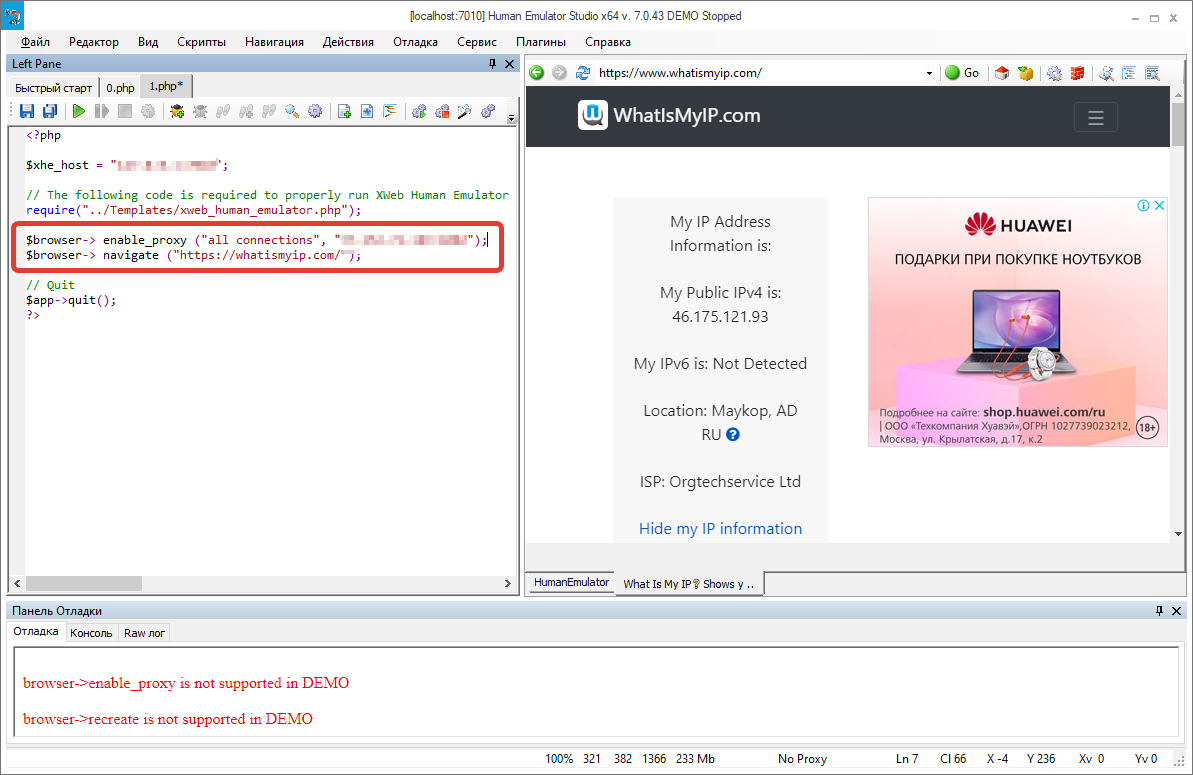
Task: Open the Raw лог debug tab
Action: point(145,633)
